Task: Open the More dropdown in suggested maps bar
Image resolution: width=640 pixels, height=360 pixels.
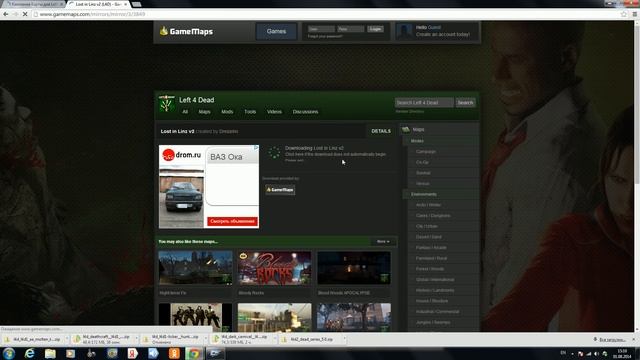Action: [383, 242]
